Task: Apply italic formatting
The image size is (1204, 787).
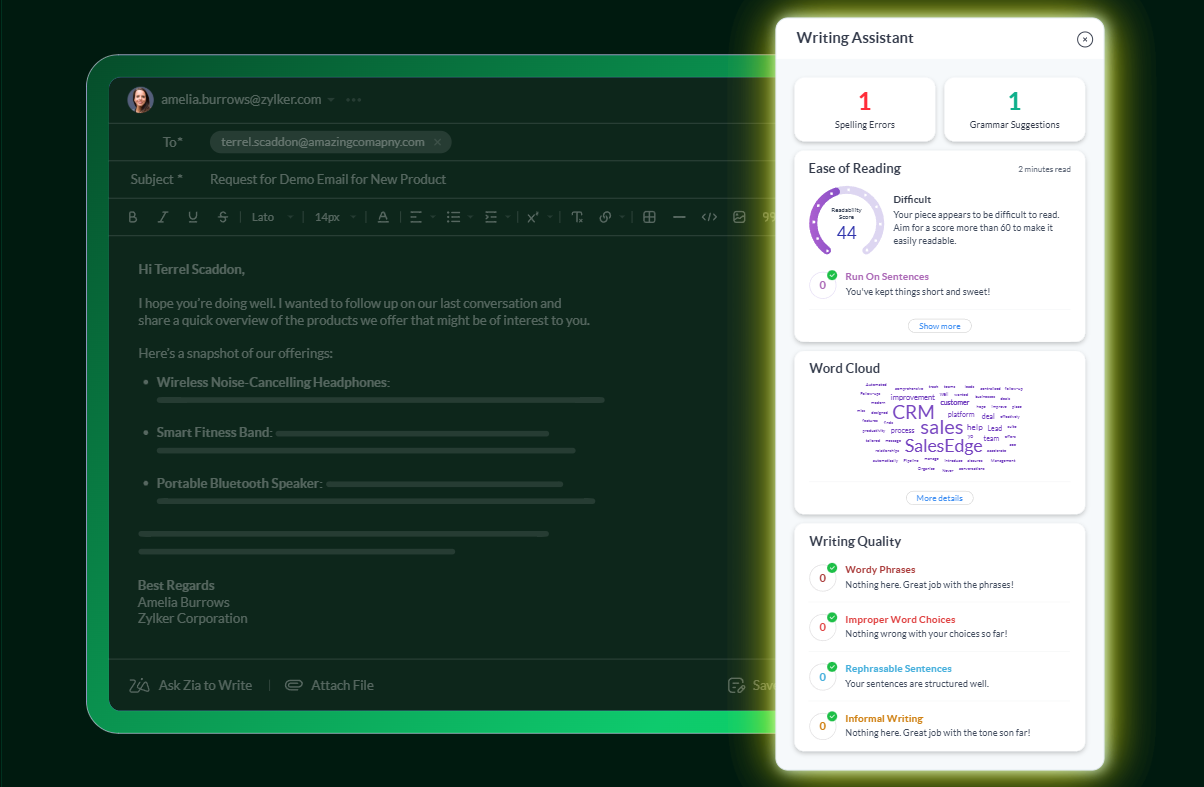Action: pos(163,217)
